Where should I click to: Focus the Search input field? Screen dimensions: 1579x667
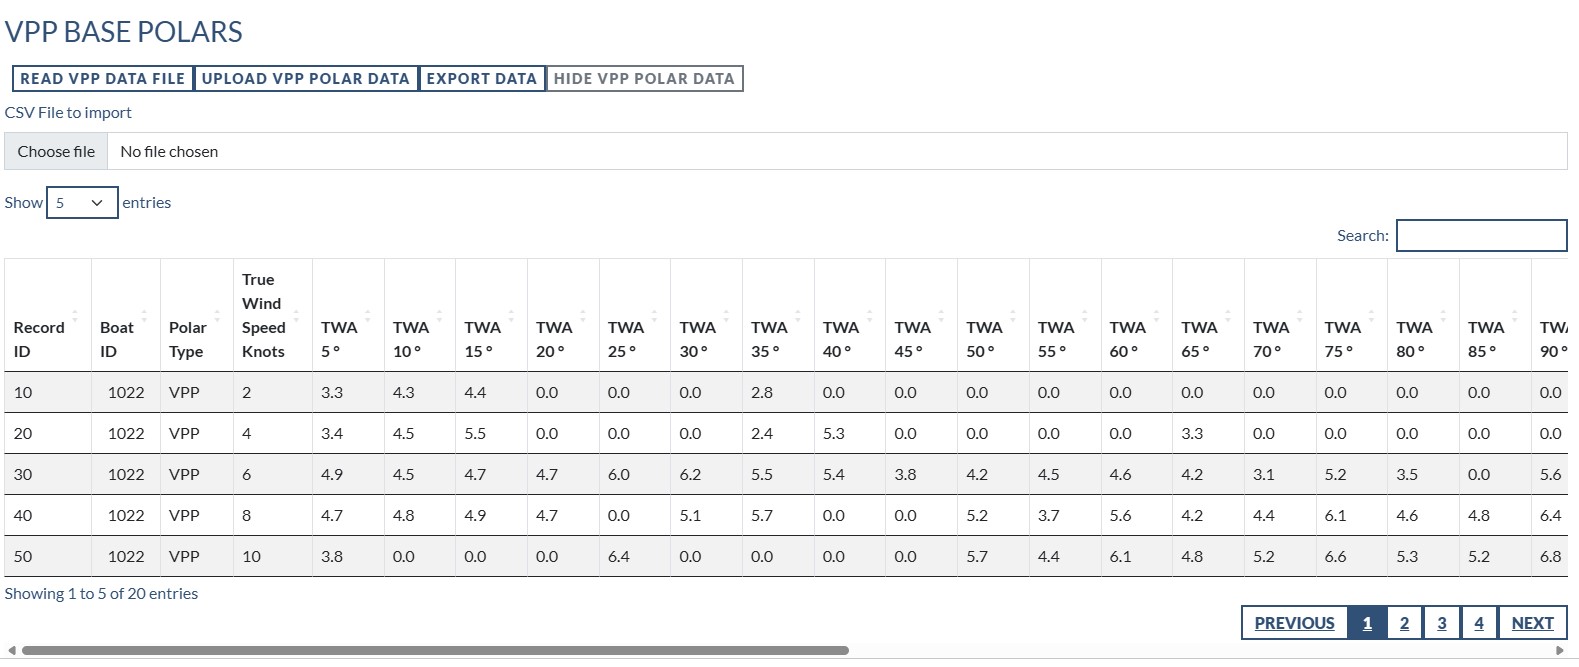1481,236
